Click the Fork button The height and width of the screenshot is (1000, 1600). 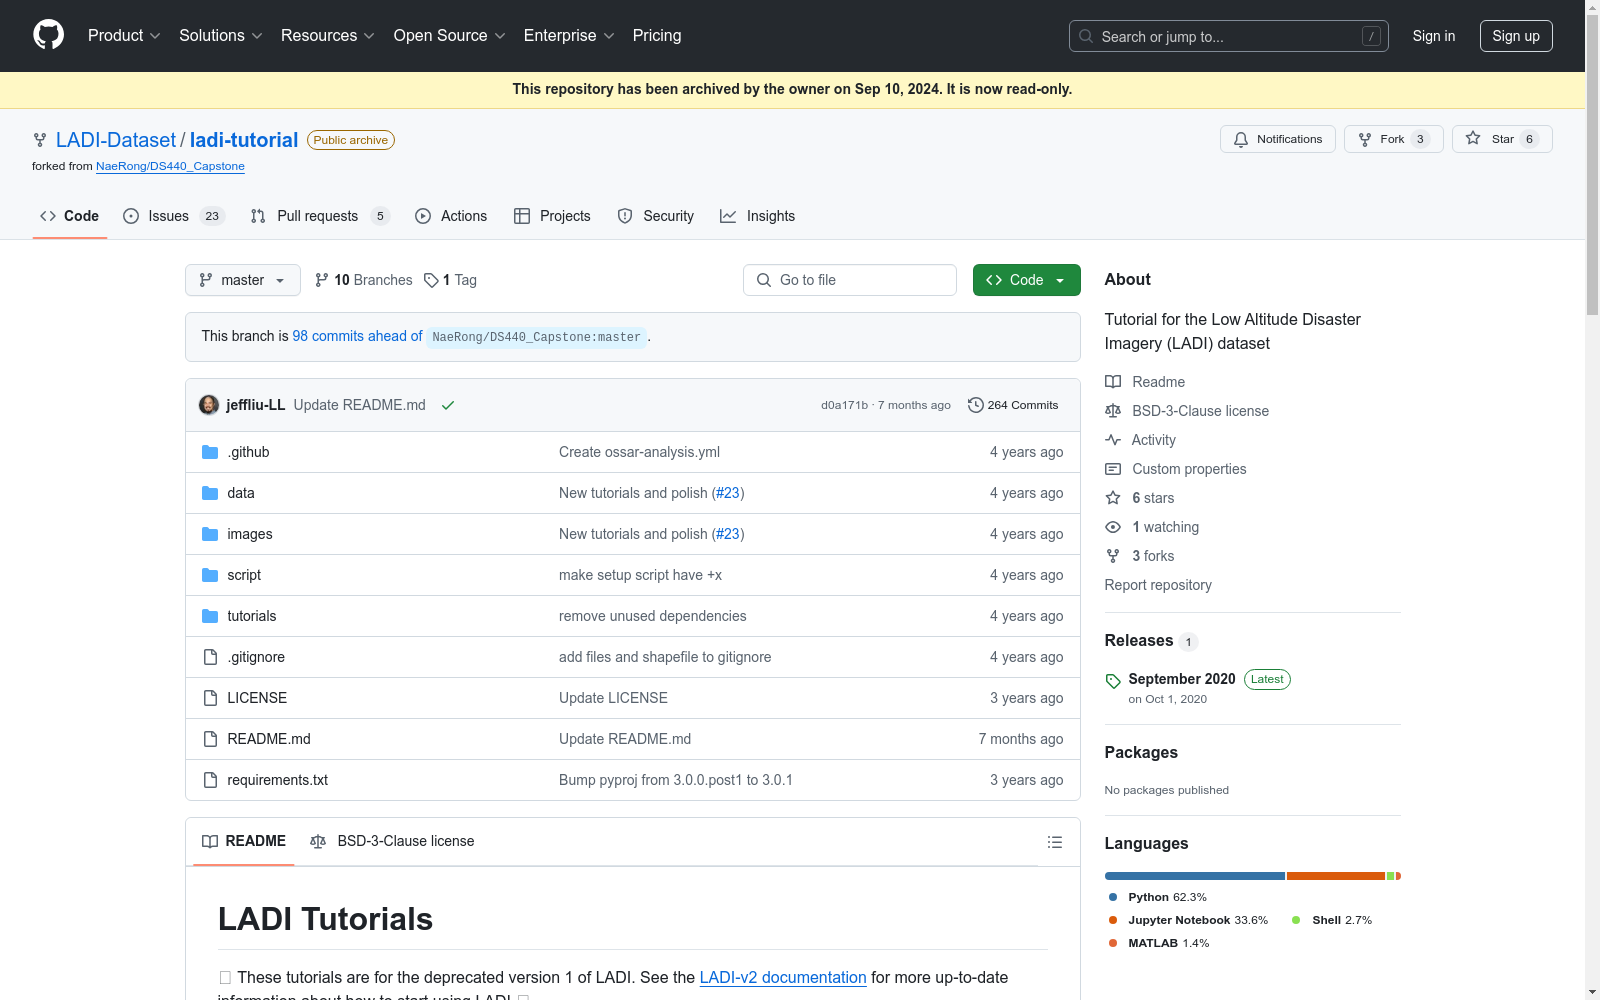click(1394, 139)
